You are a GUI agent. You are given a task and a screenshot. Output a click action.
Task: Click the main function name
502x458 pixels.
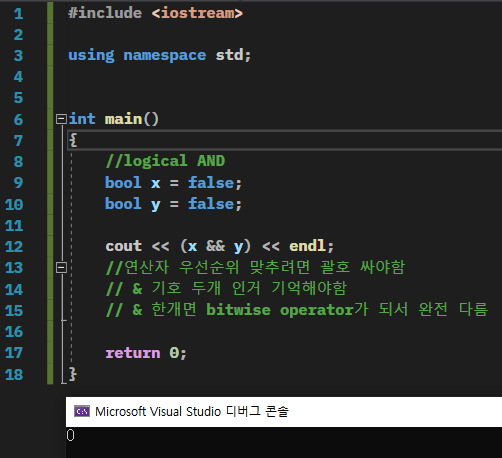point(124,119)
